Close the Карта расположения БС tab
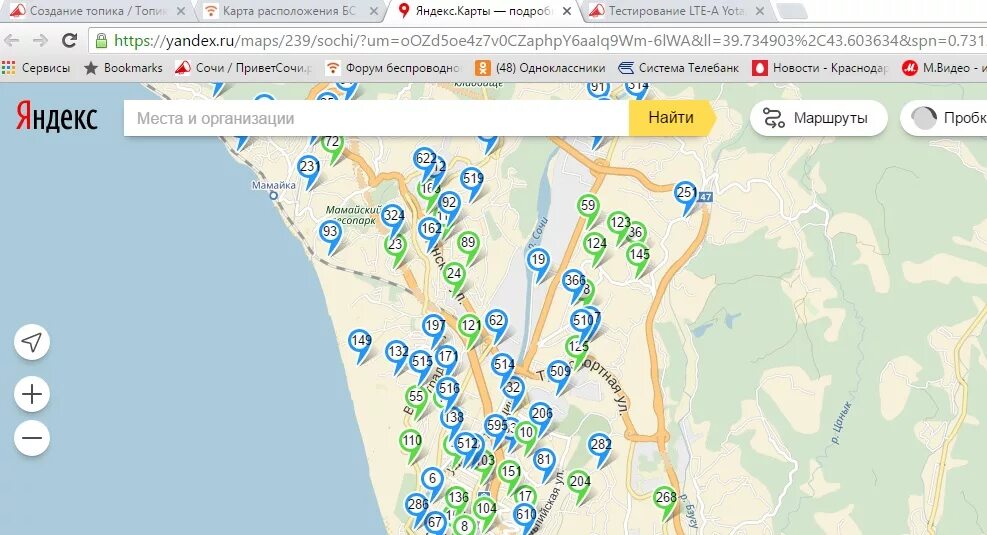Viewport: 987px width, 535px height. coord(374,11)
